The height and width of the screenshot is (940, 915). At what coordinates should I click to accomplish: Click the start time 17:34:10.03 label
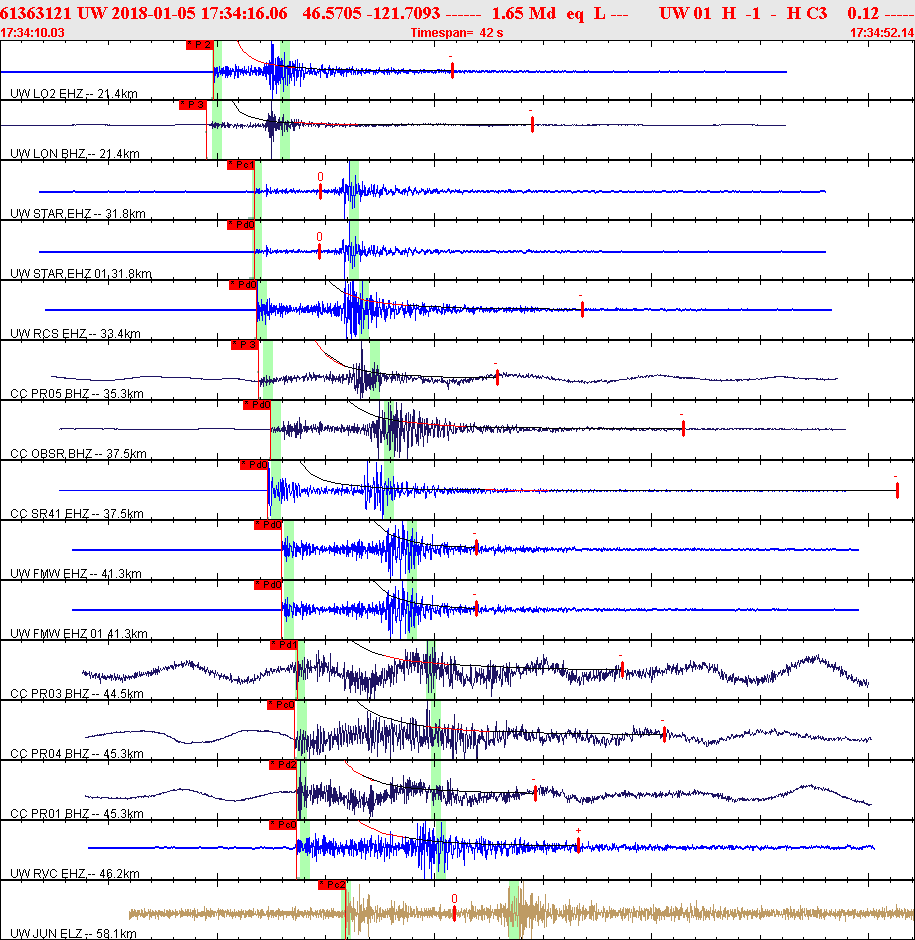pyautogui.click(x=32, y=33)
